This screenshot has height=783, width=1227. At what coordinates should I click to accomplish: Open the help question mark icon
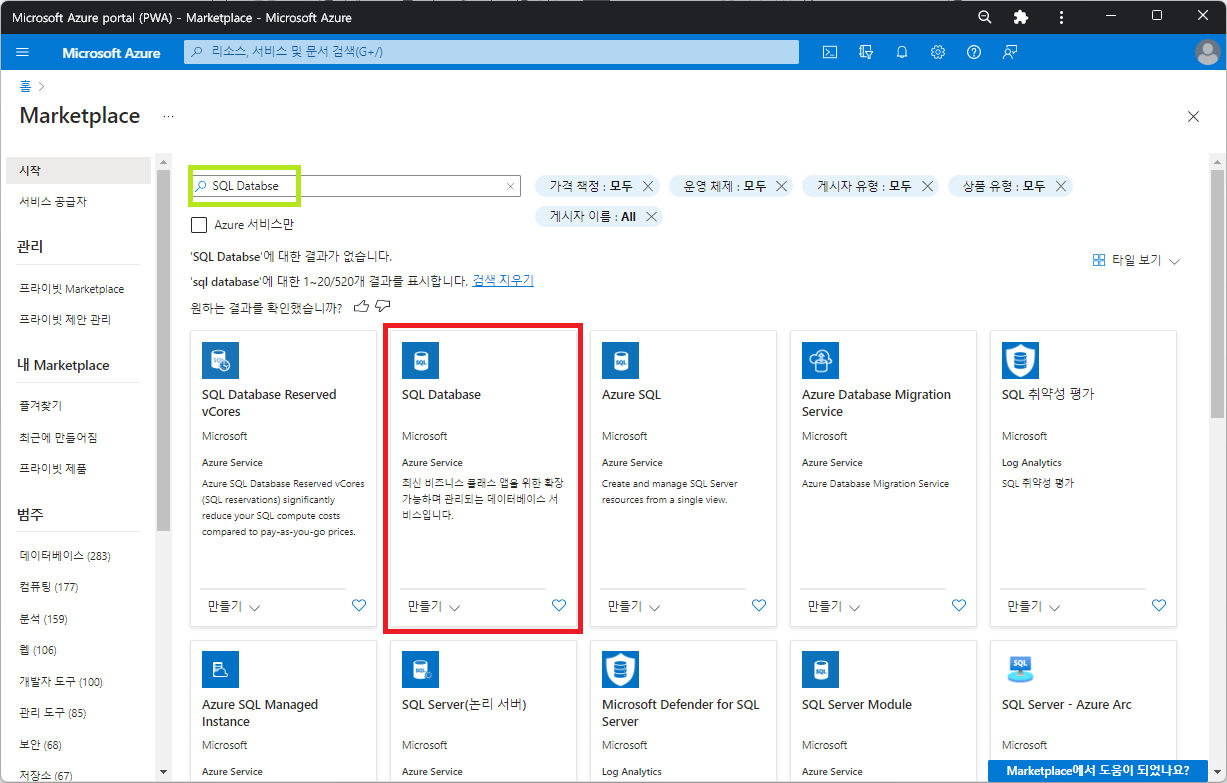(974, 53)
